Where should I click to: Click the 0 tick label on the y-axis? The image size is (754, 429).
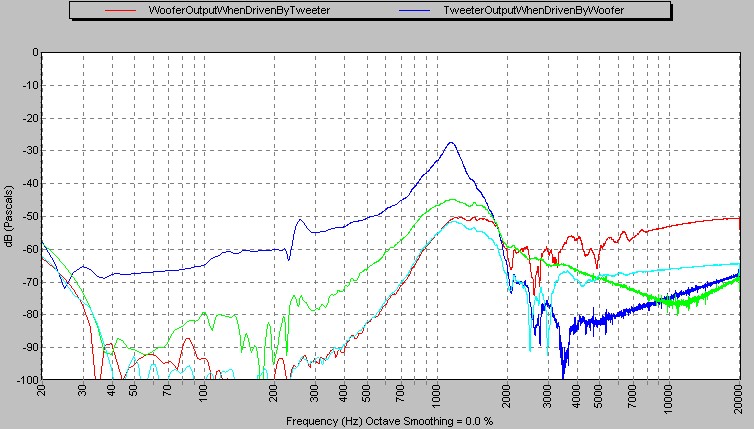[x=32, y=52]
